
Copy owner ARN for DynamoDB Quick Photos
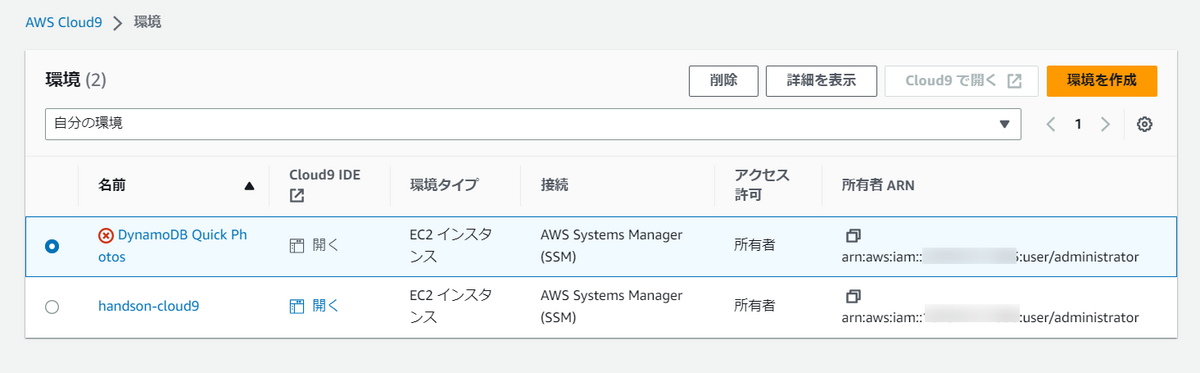[852, 236]
